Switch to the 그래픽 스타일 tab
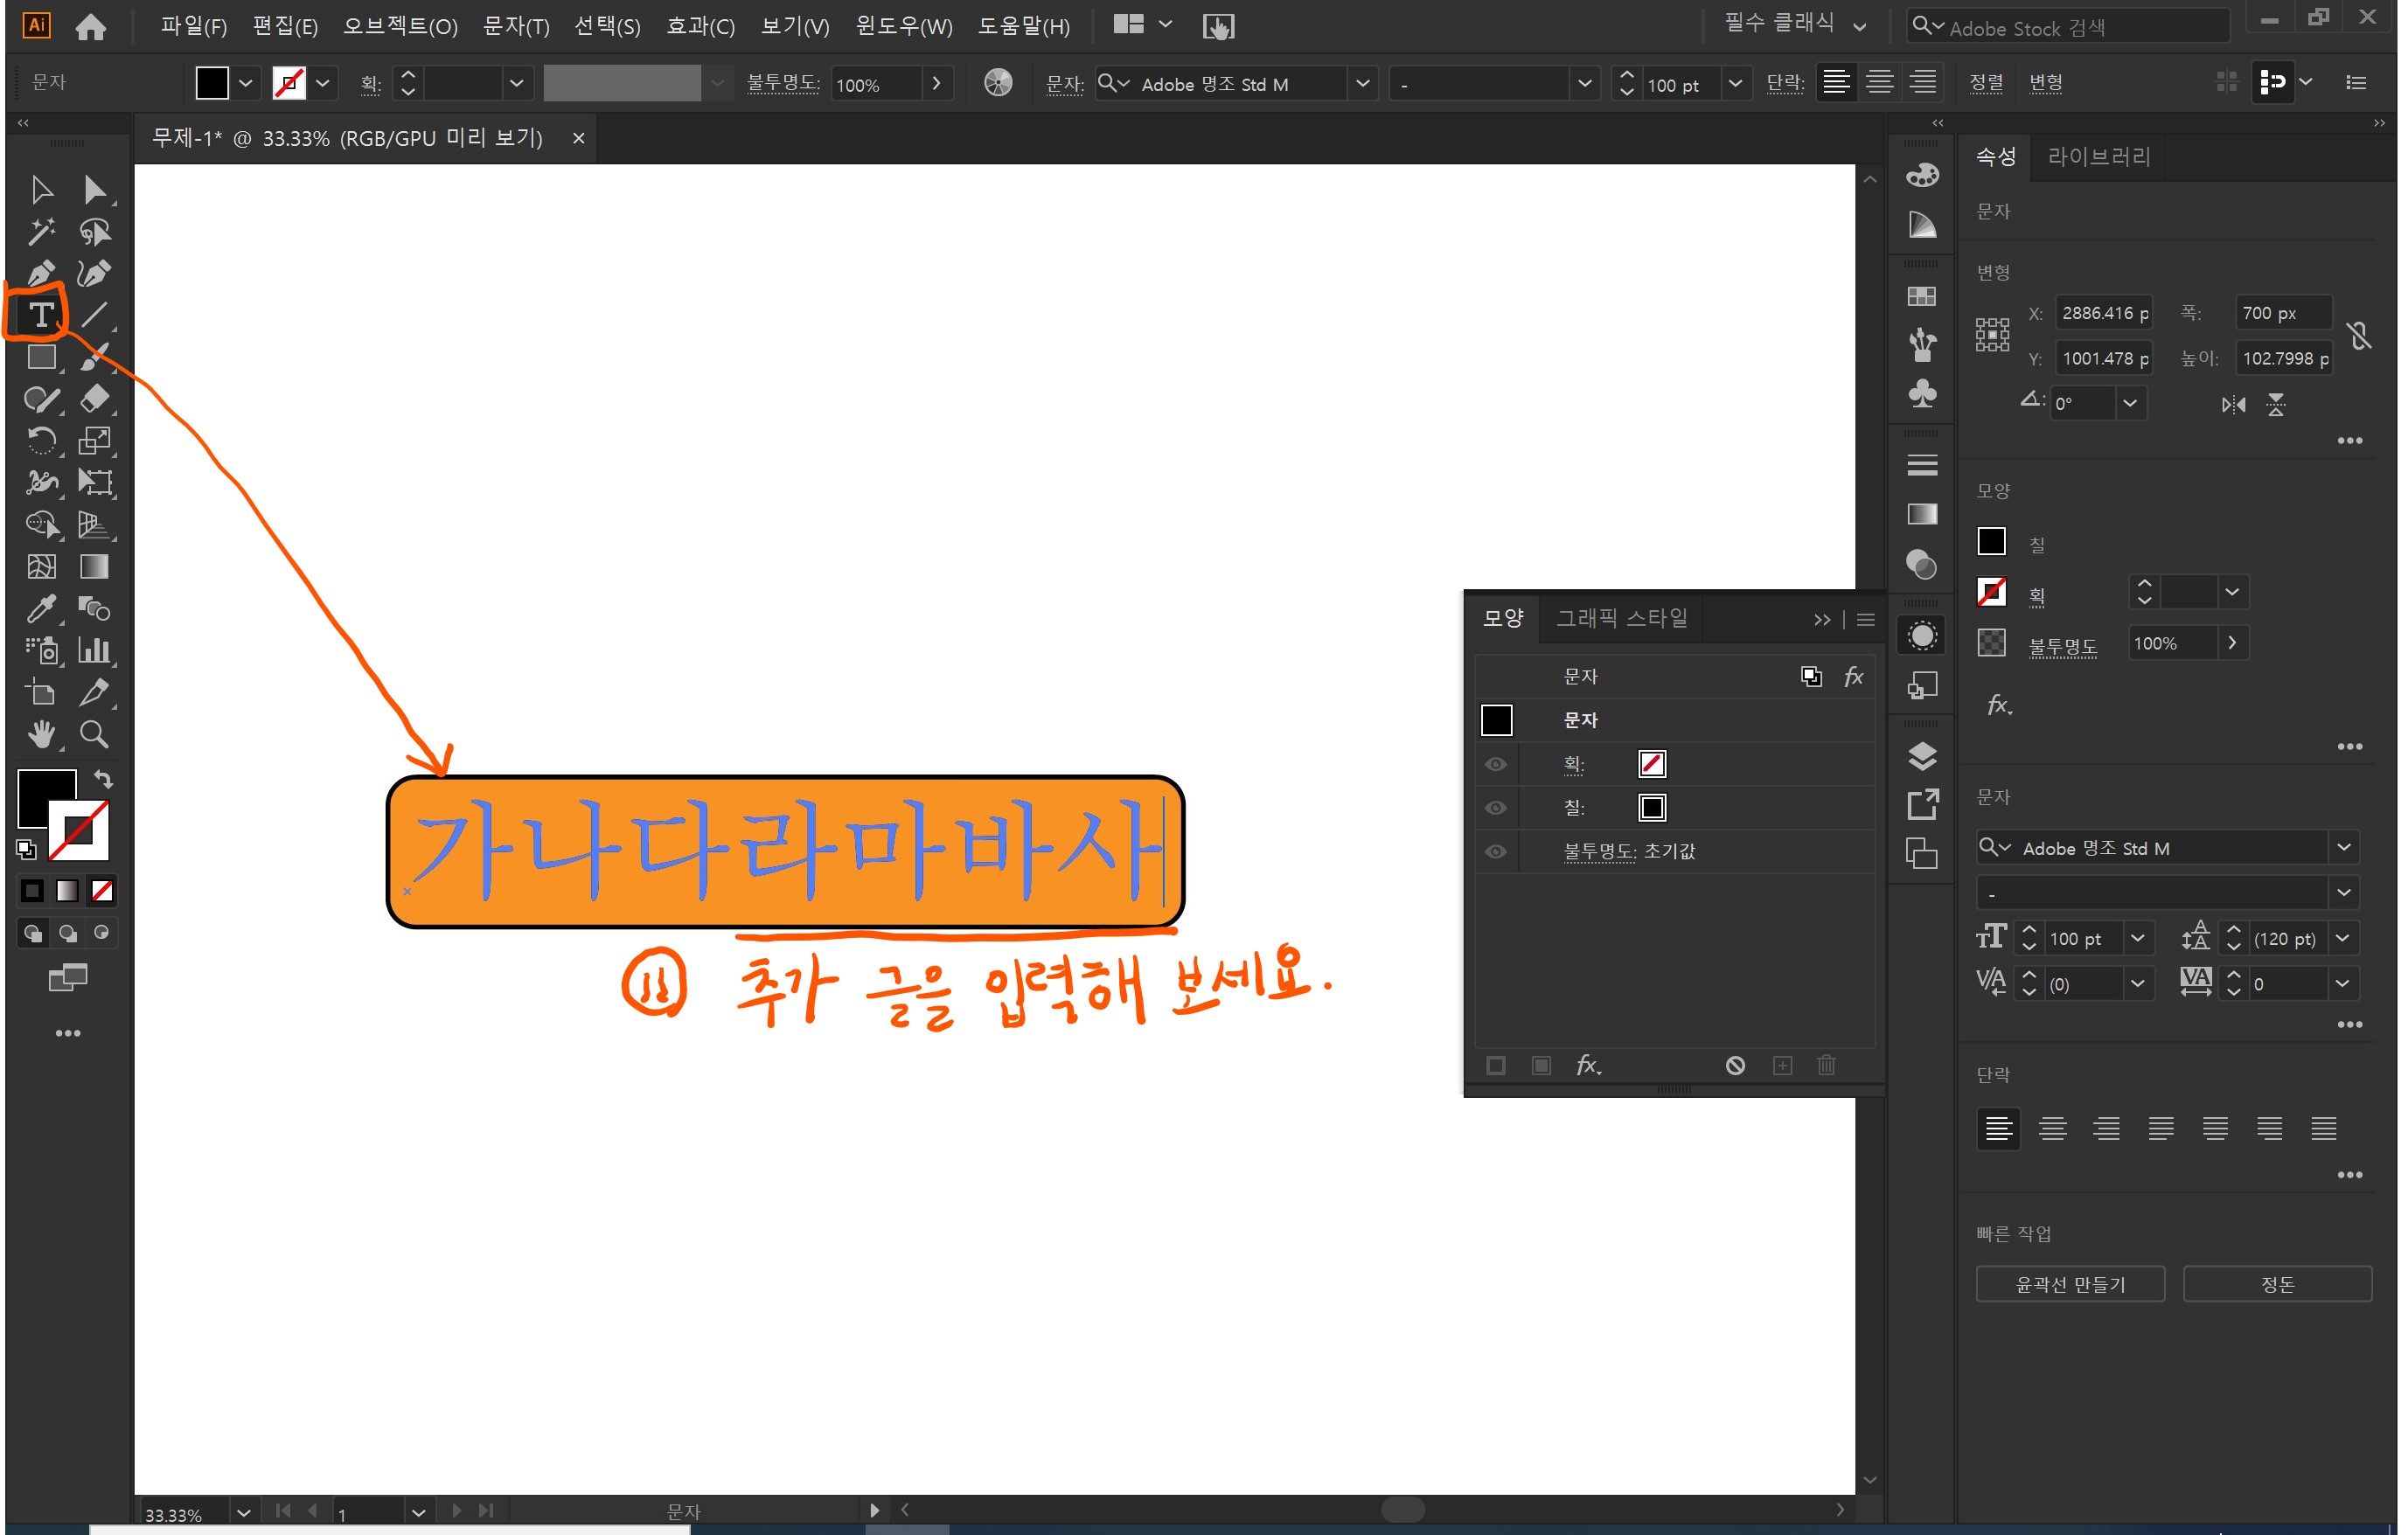The width and height of the screenshot is (2408, 1535). pyautogui.click(x=1620, y=618)
